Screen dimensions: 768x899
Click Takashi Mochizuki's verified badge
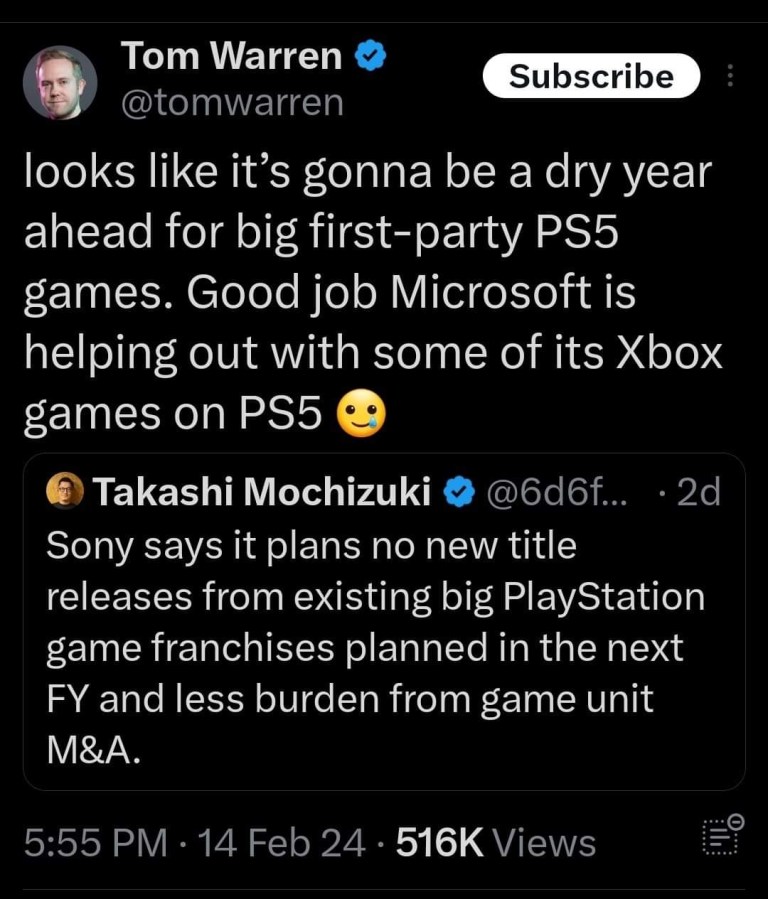[x=458, y=491]
